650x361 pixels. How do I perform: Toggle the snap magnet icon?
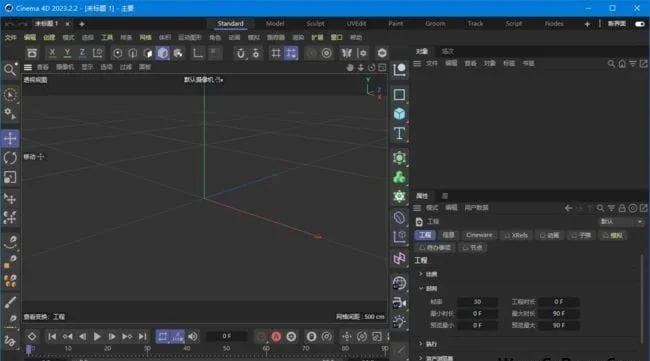240,53
